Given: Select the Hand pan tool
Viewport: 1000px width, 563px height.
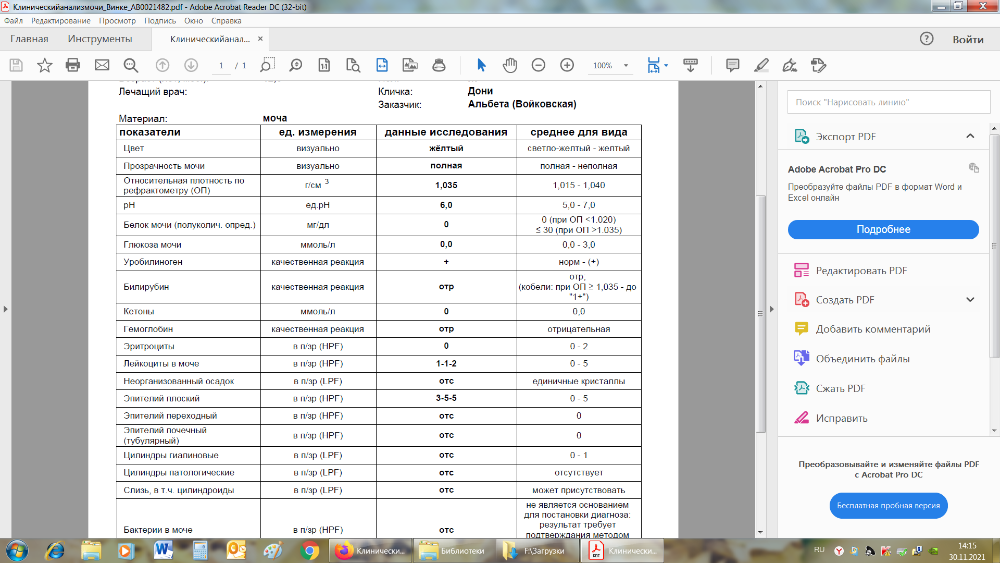Looking at the screenshot, I should (x=509, y=65).
